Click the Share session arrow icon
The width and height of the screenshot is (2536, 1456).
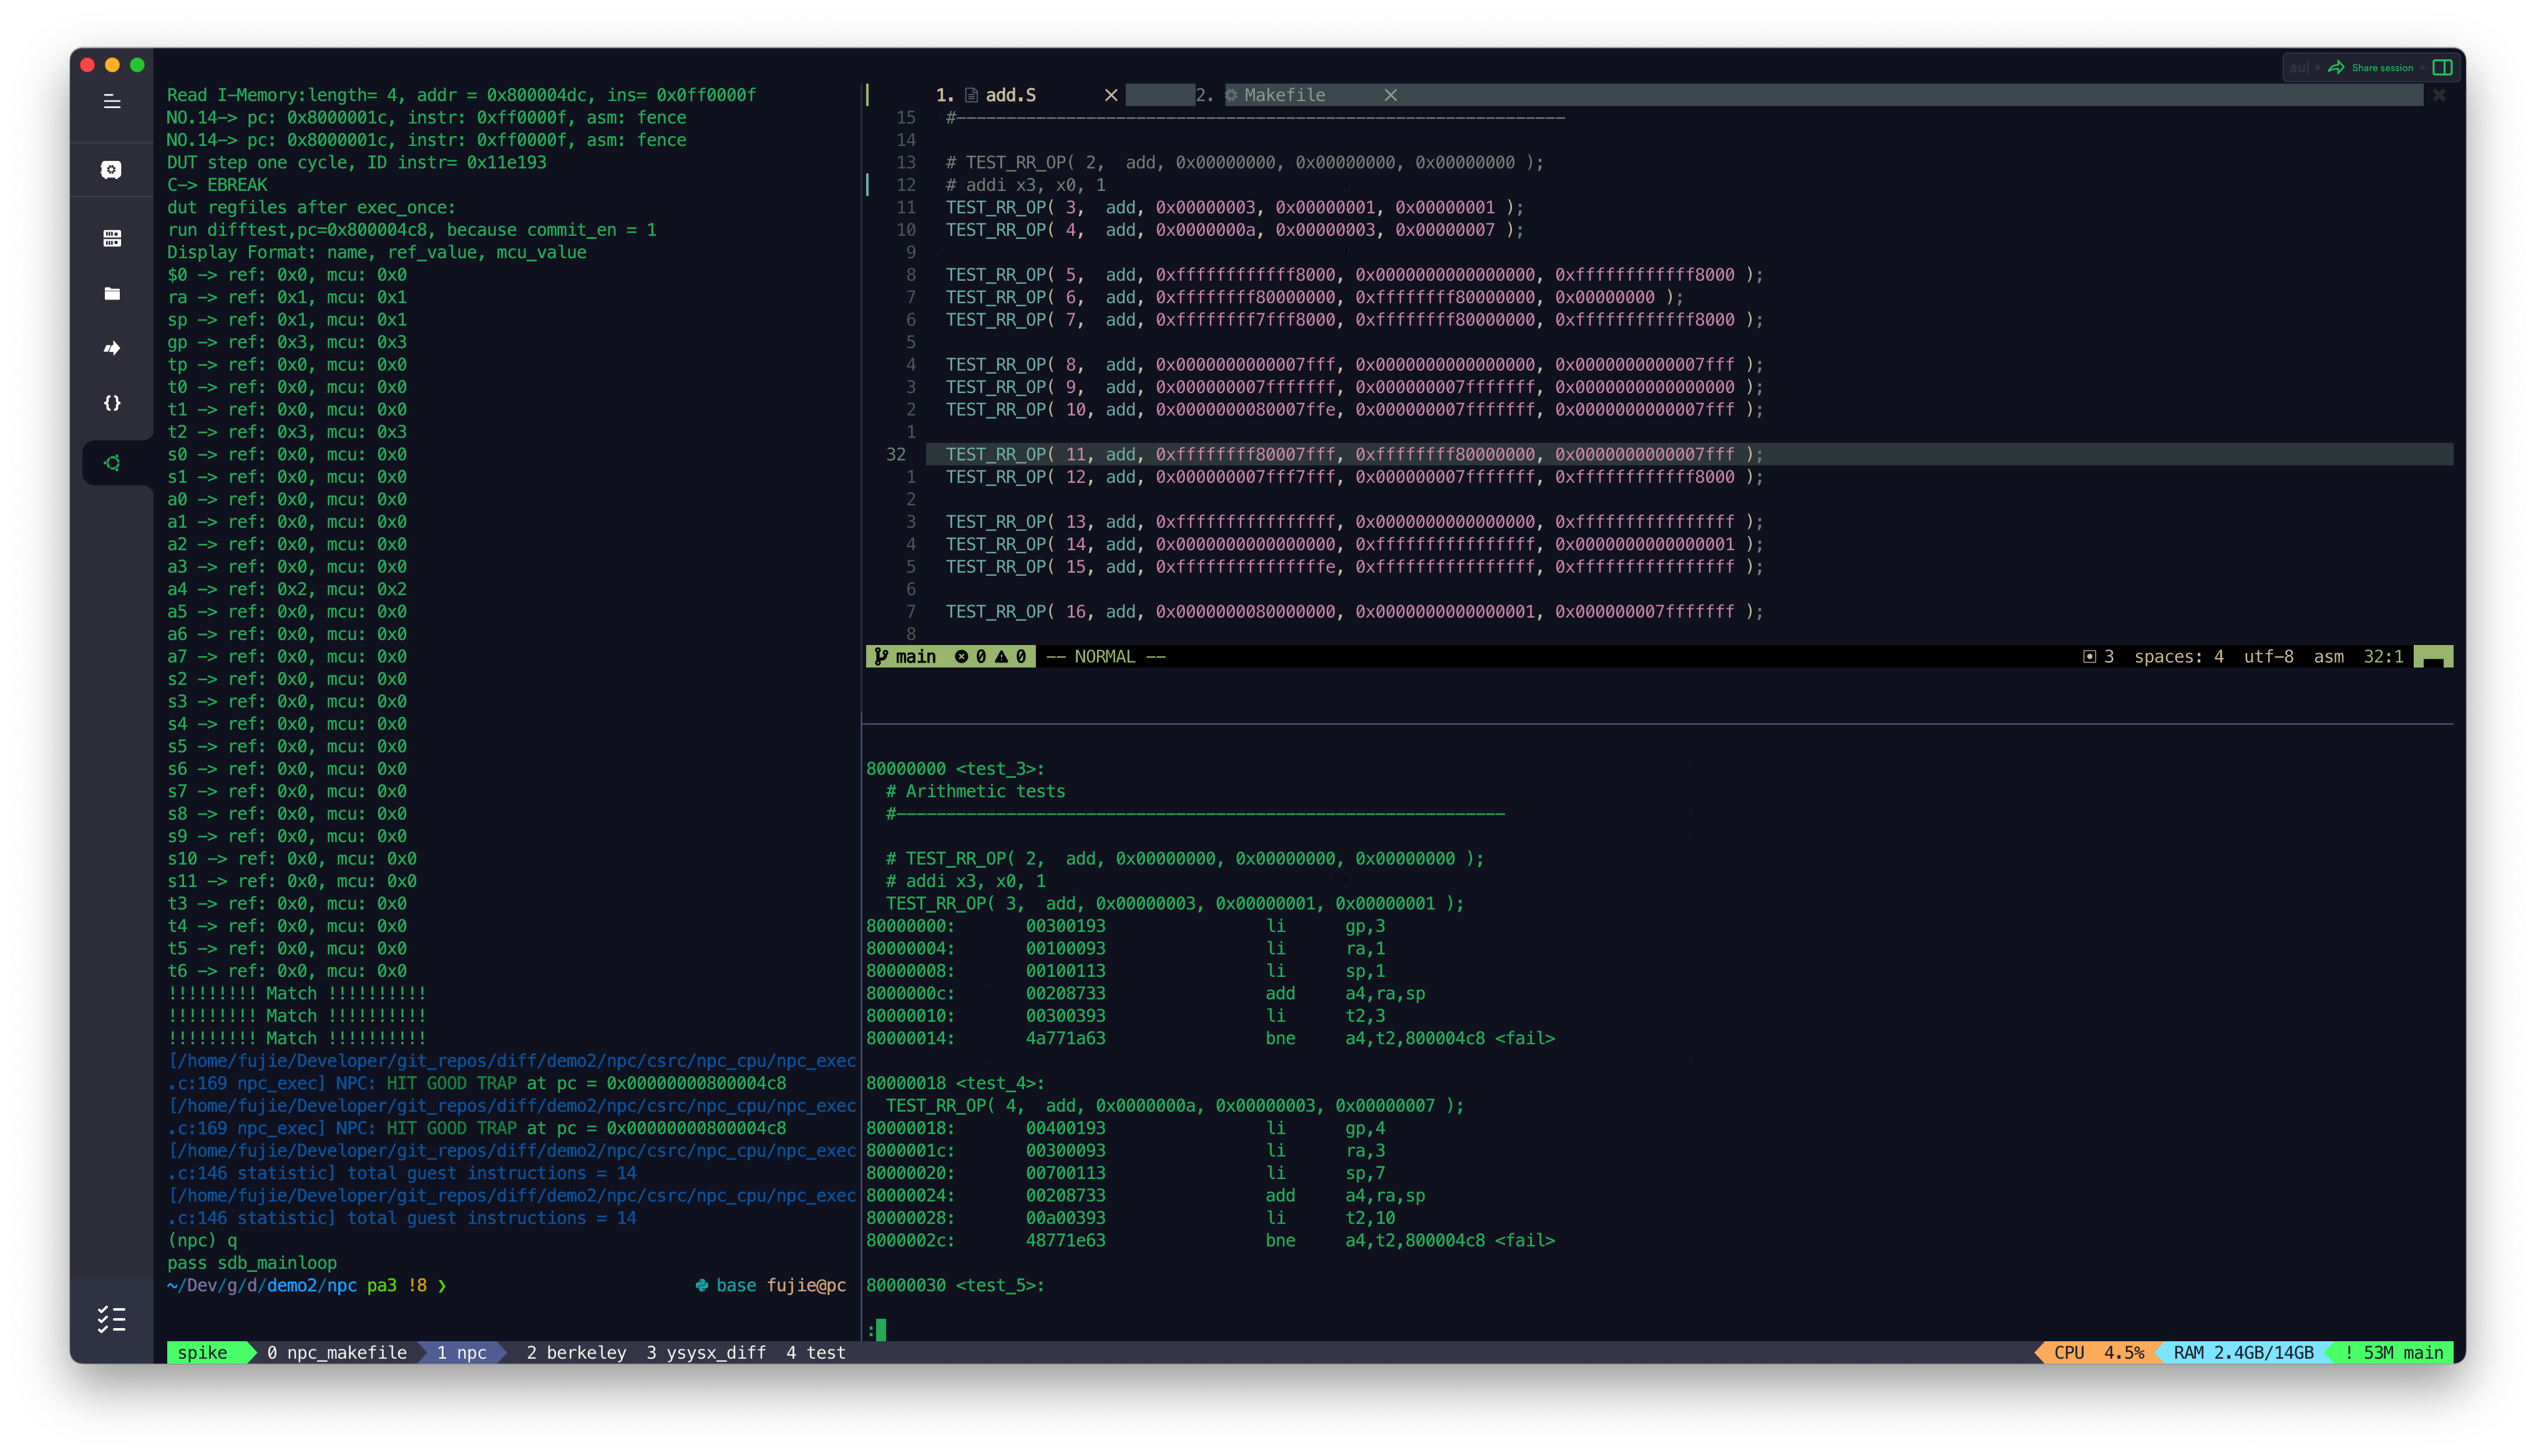tap(2336, 67)
